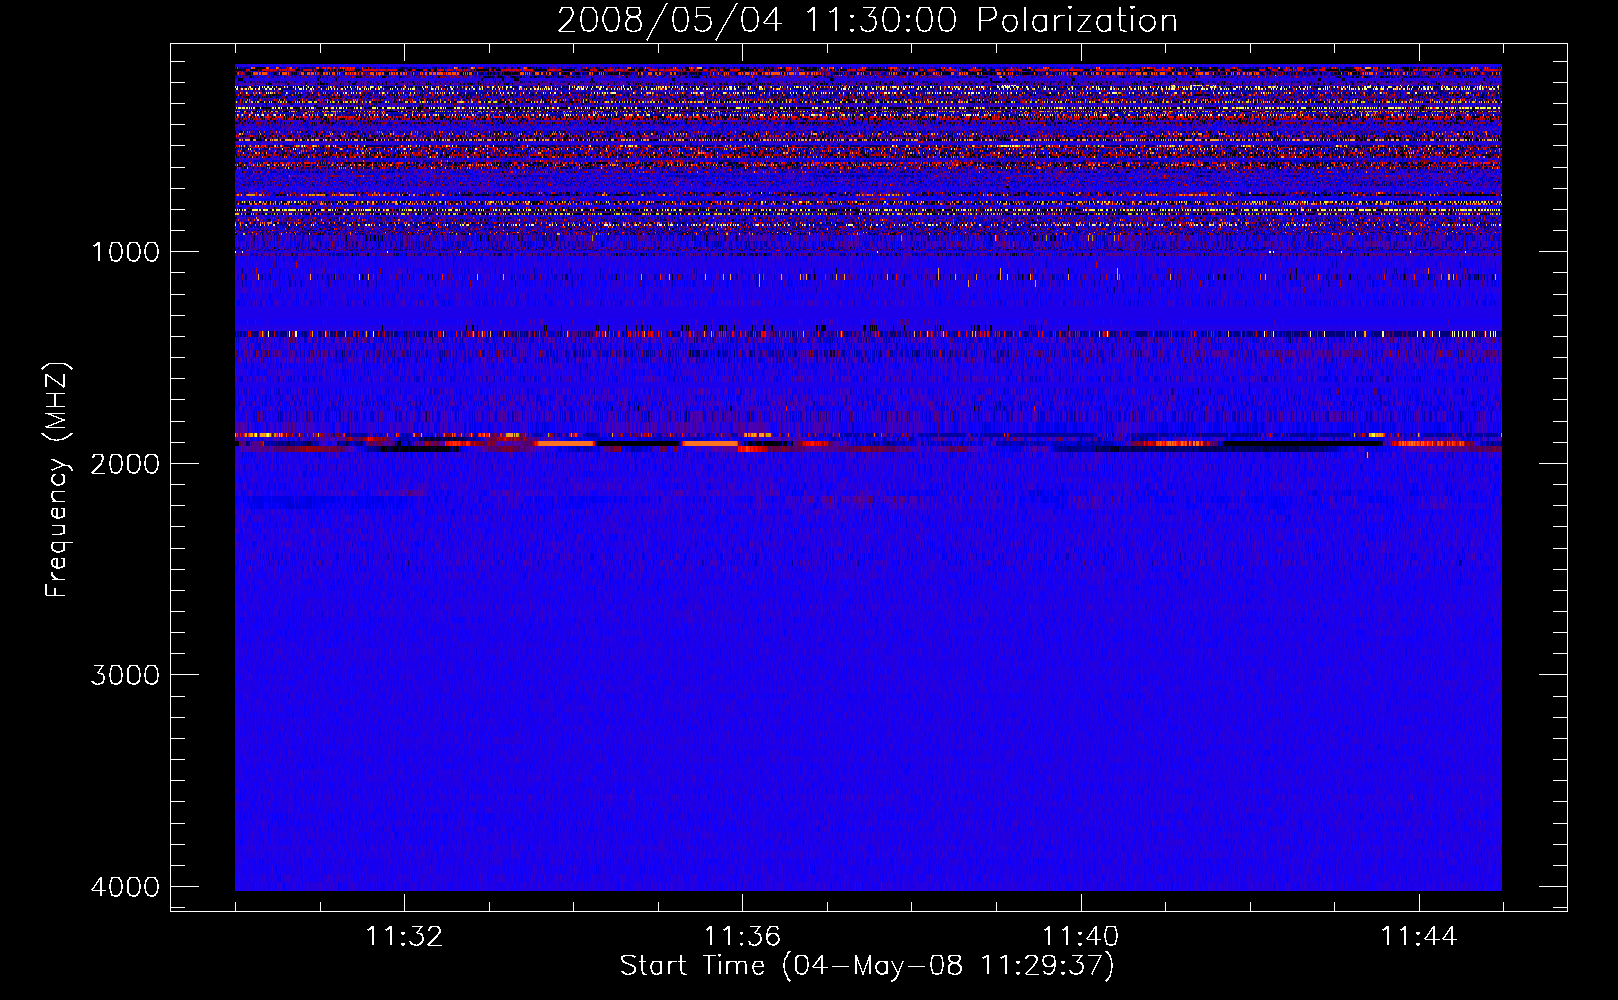The image size is (1618, 1000).
Task: Click the 3000 frequency tick label
Action: click(125, 675)
